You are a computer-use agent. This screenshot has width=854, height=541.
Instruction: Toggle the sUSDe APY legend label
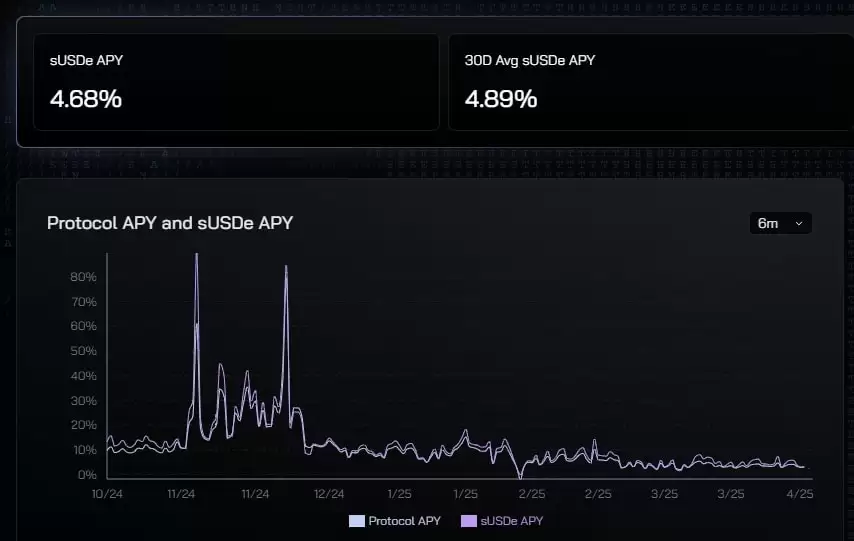[x=510, y=521]
